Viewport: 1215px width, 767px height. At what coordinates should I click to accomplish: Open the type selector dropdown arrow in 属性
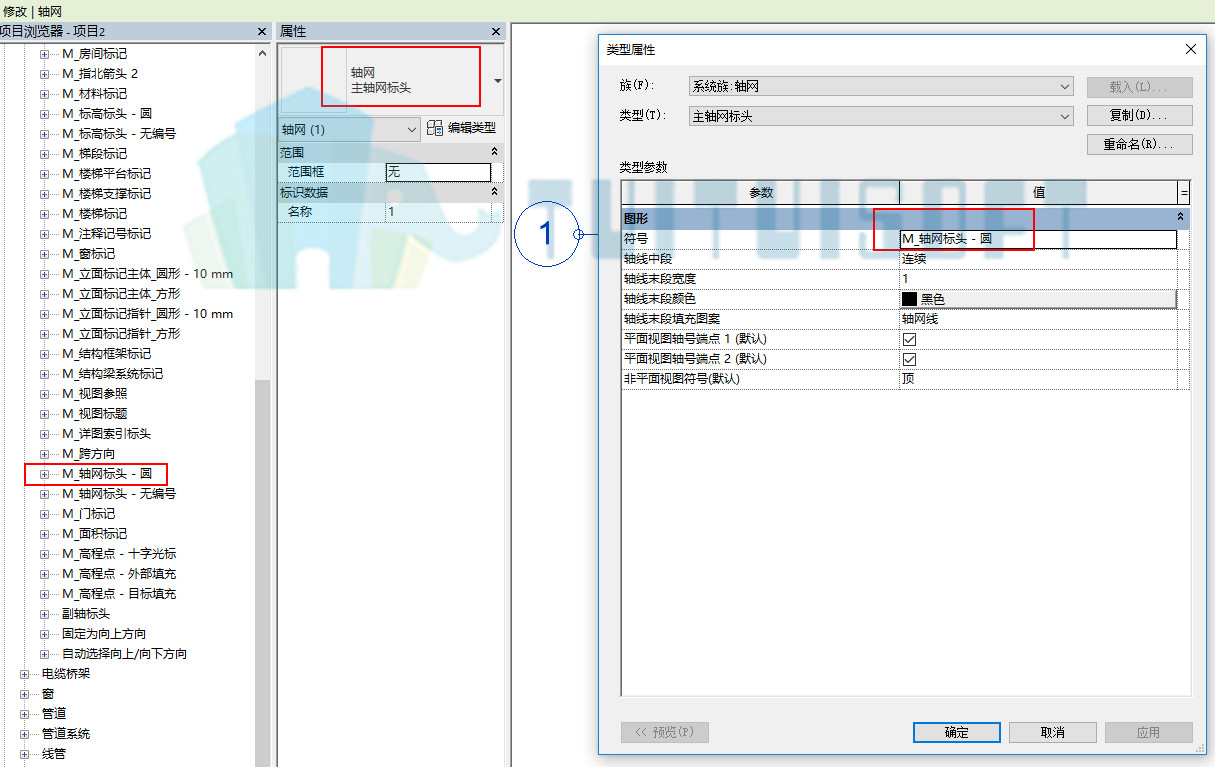coord(497,80)
